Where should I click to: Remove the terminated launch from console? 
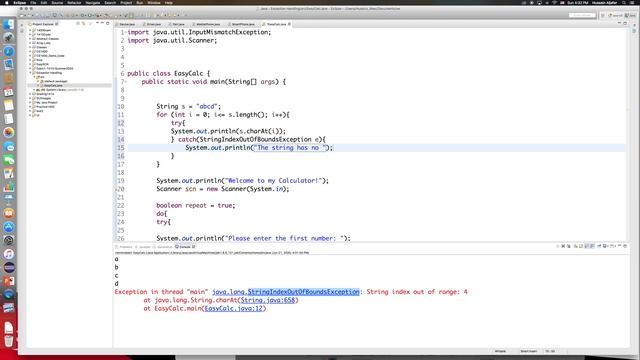pyautogui.click(x=563, y=246)
